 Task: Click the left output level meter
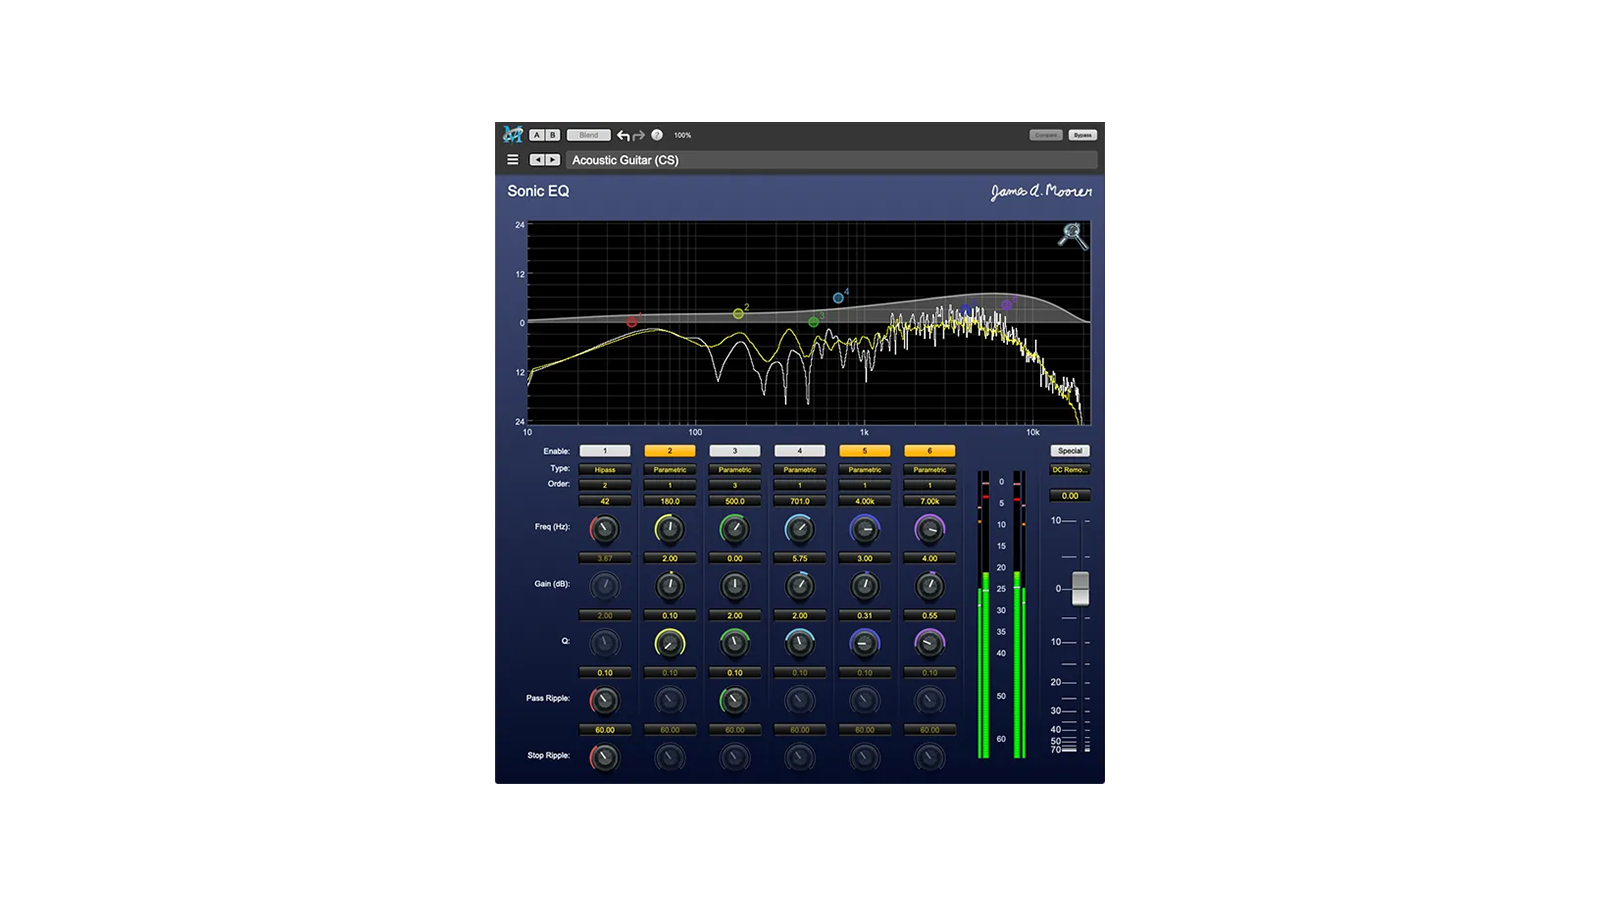984,614
